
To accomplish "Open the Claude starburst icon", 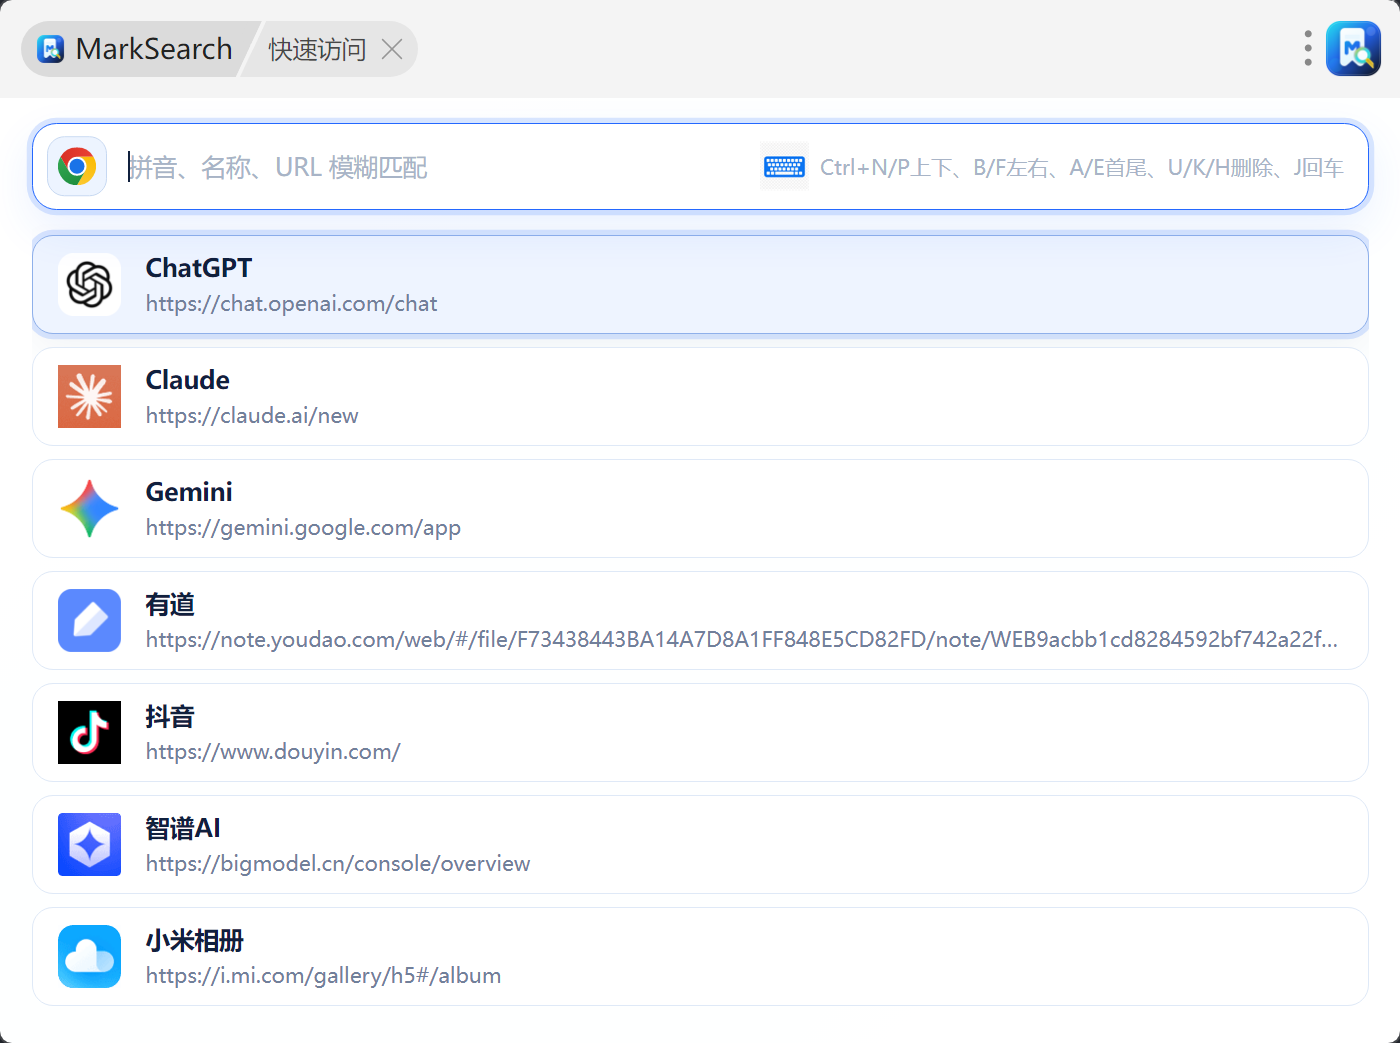I will click(89, 396).
